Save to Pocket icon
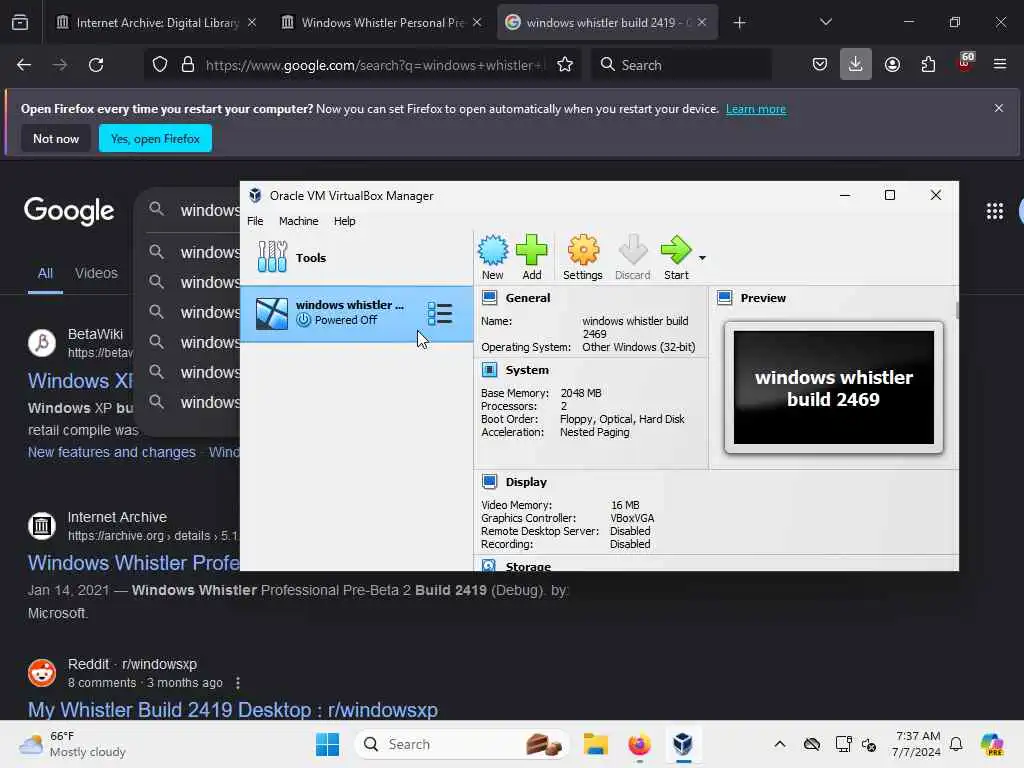The width and height of the screenshot is (1024, 768). (x=820, y=65)
